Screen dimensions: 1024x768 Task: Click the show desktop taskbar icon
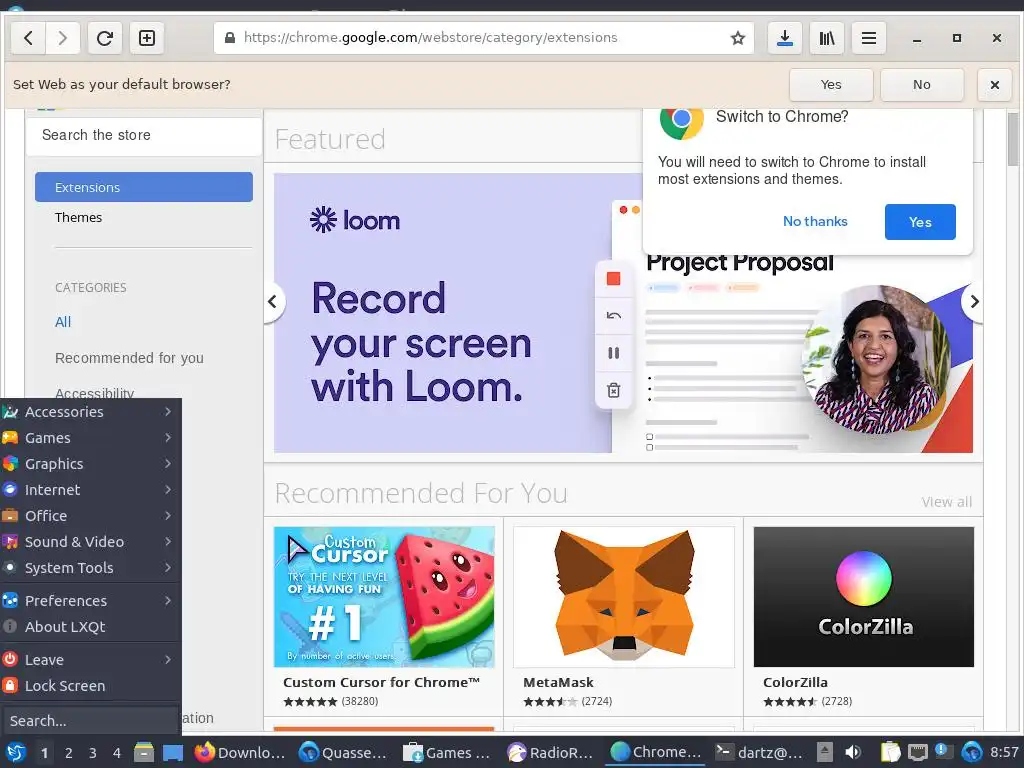[172, 752]
